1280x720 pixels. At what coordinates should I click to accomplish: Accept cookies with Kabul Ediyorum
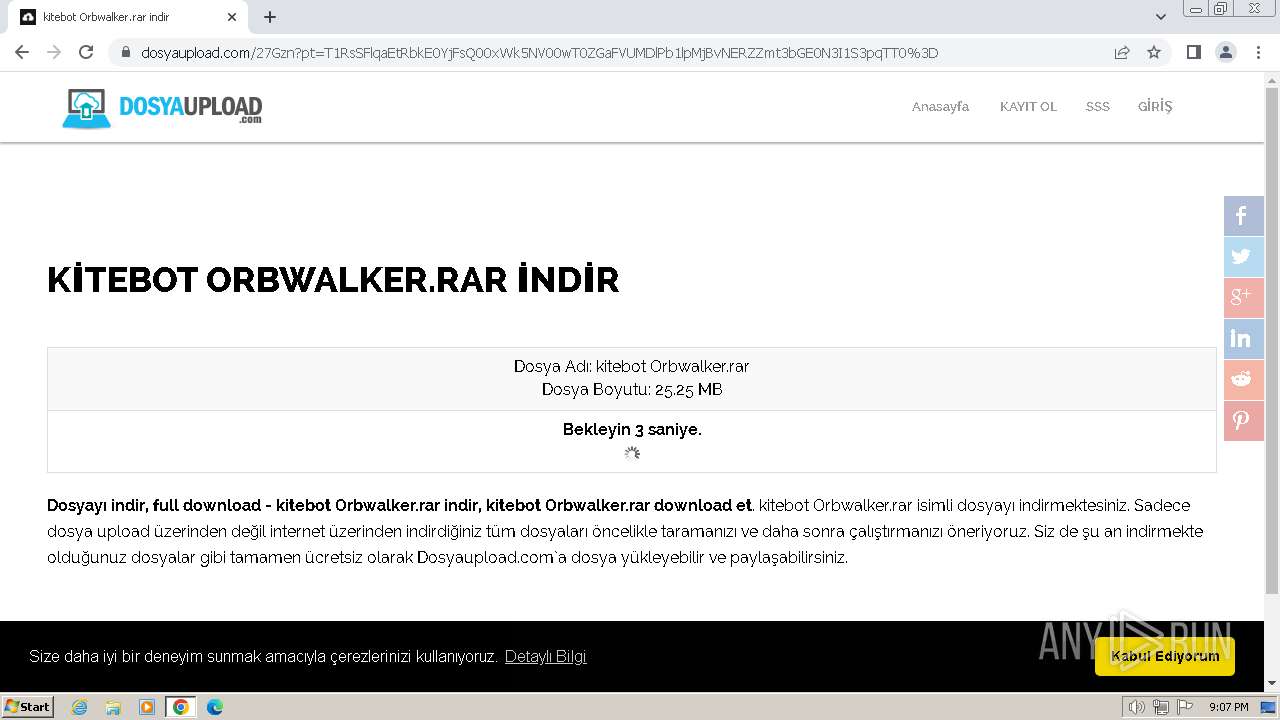1165,656
